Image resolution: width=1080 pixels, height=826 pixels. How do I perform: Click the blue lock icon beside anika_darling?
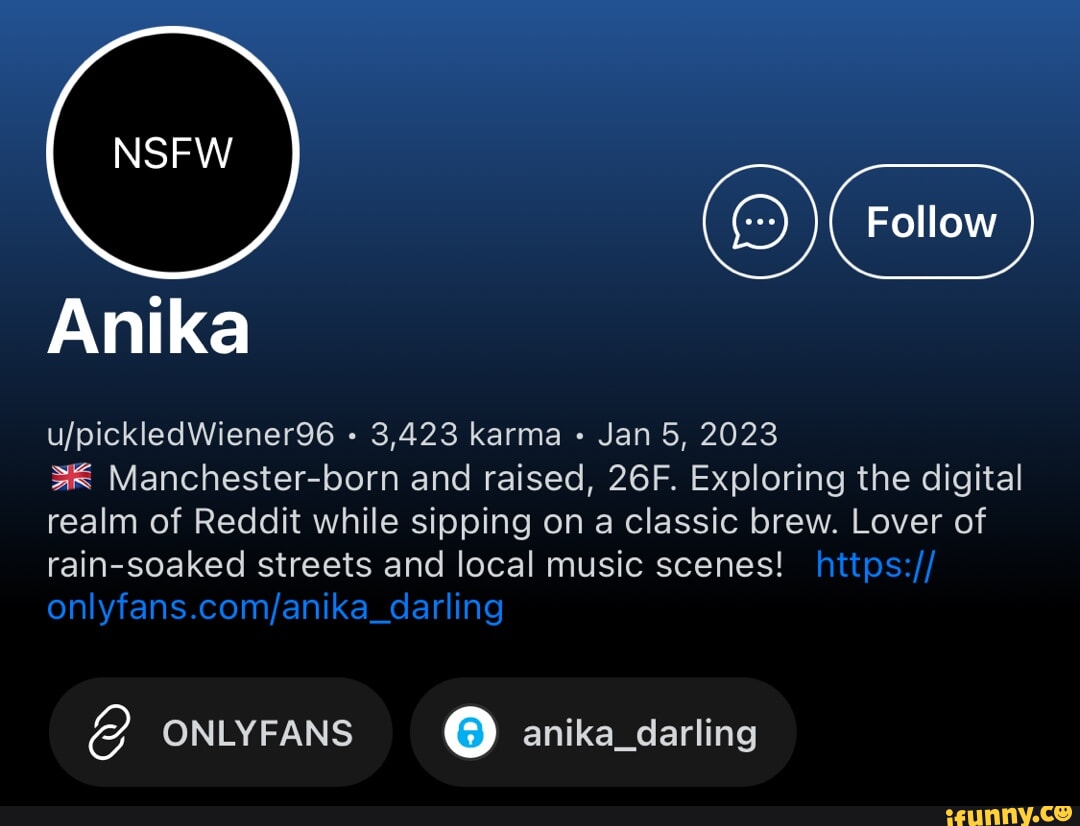[x=470, y=733]
